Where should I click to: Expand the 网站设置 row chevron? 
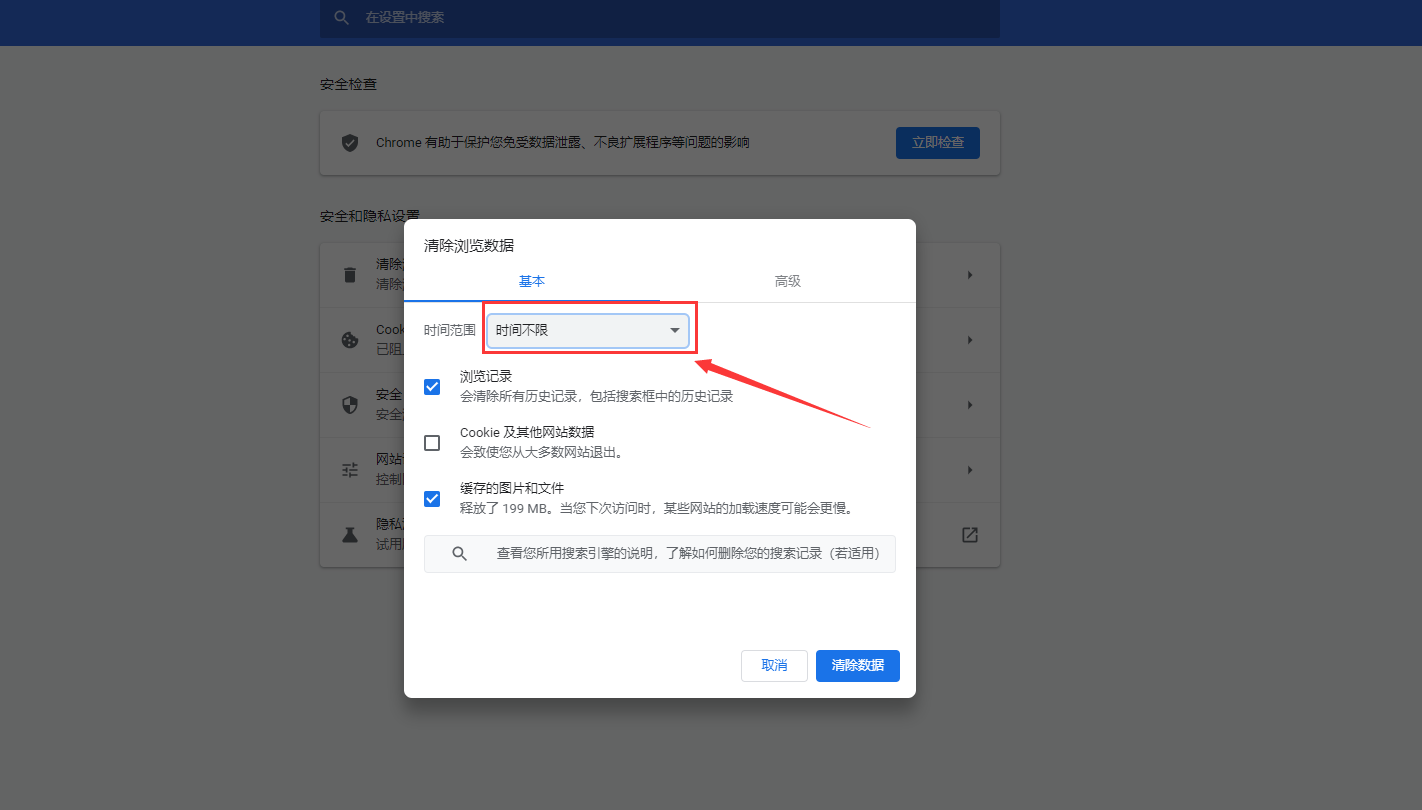(x=968, y=469)
